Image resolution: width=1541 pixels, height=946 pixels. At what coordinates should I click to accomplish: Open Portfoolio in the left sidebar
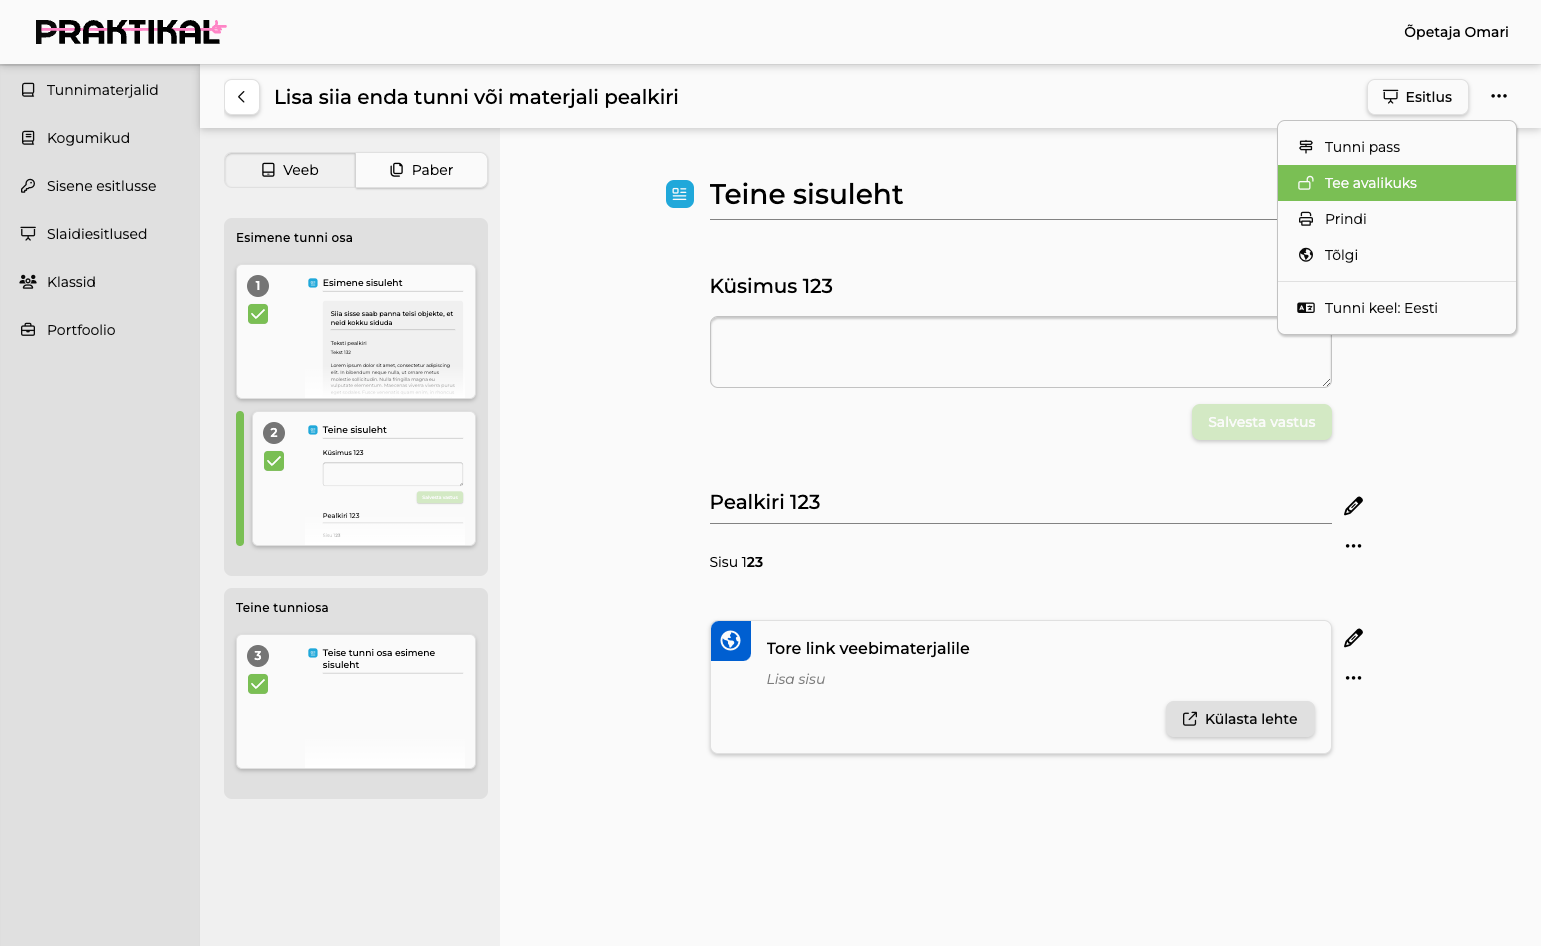tap(80, 330)
